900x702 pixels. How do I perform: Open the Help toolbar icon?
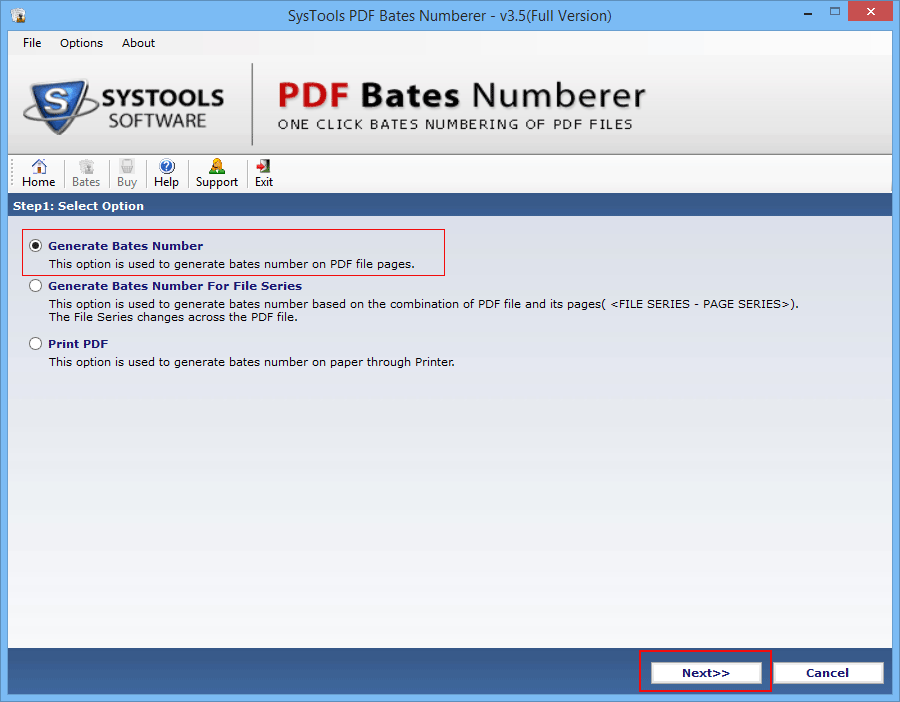(166, 173)
